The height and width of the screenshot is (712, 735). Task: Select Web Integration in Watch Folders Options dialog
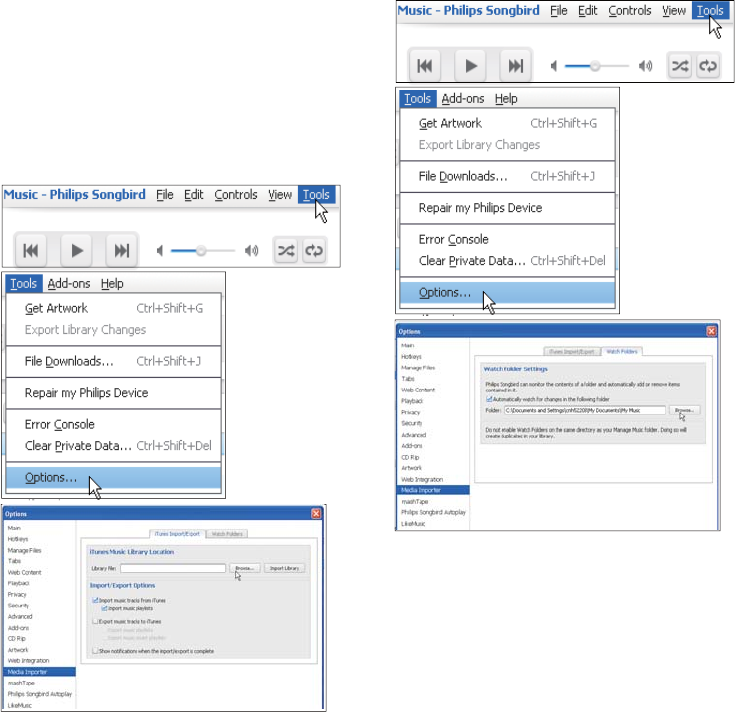point(422,480)
